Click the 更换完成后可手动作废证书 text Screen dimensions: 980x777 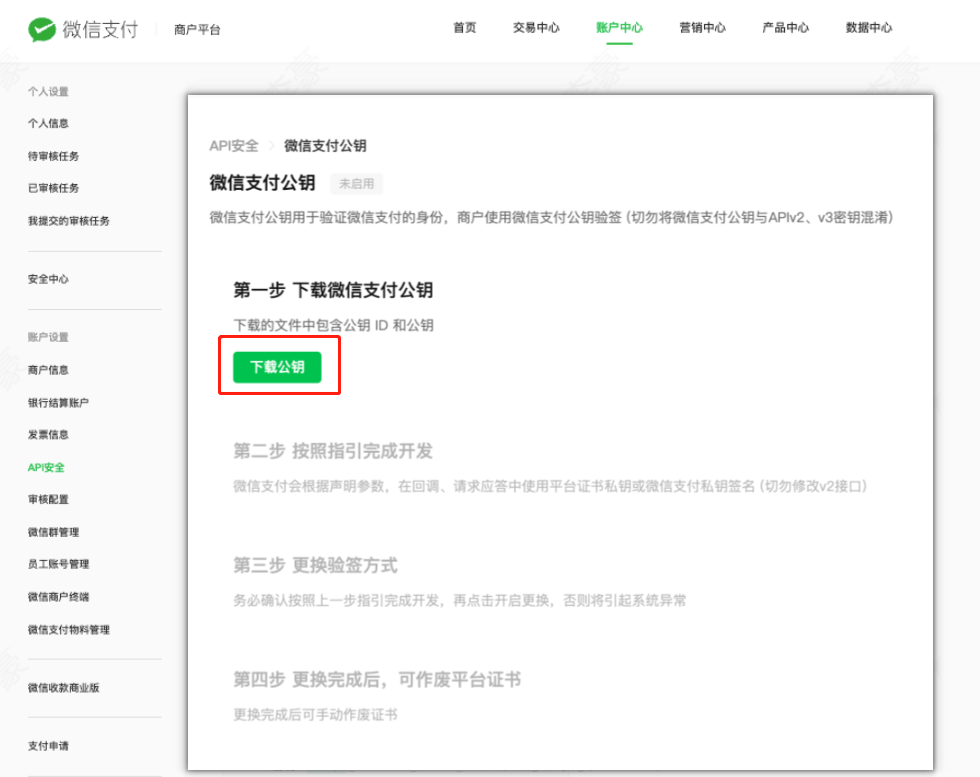(315, 714)
